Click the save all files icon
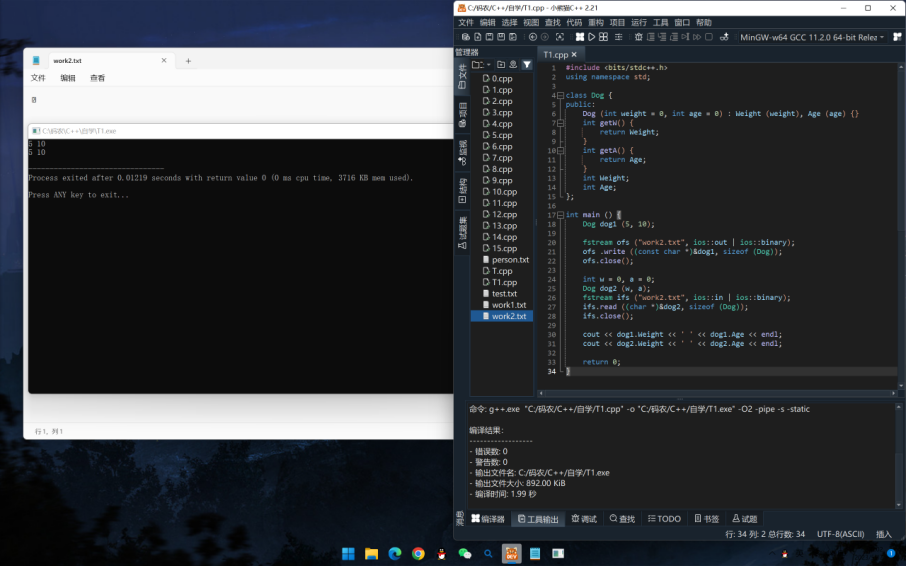 click(513, 37)
